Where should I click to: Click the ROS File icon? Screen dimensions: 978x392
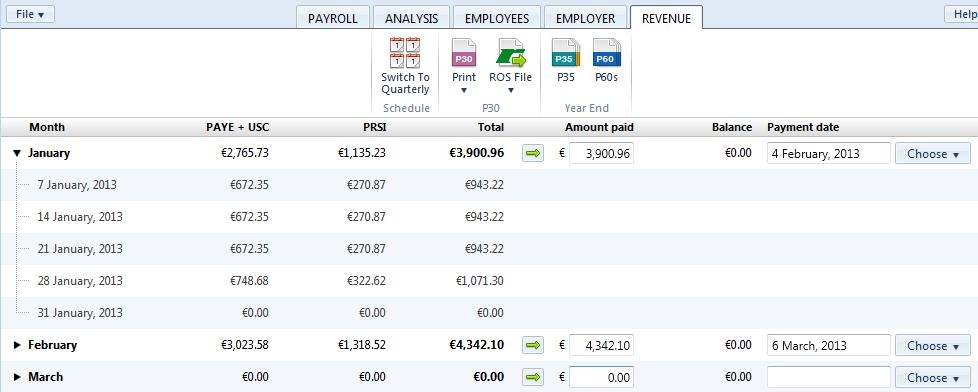pos(511,53)
